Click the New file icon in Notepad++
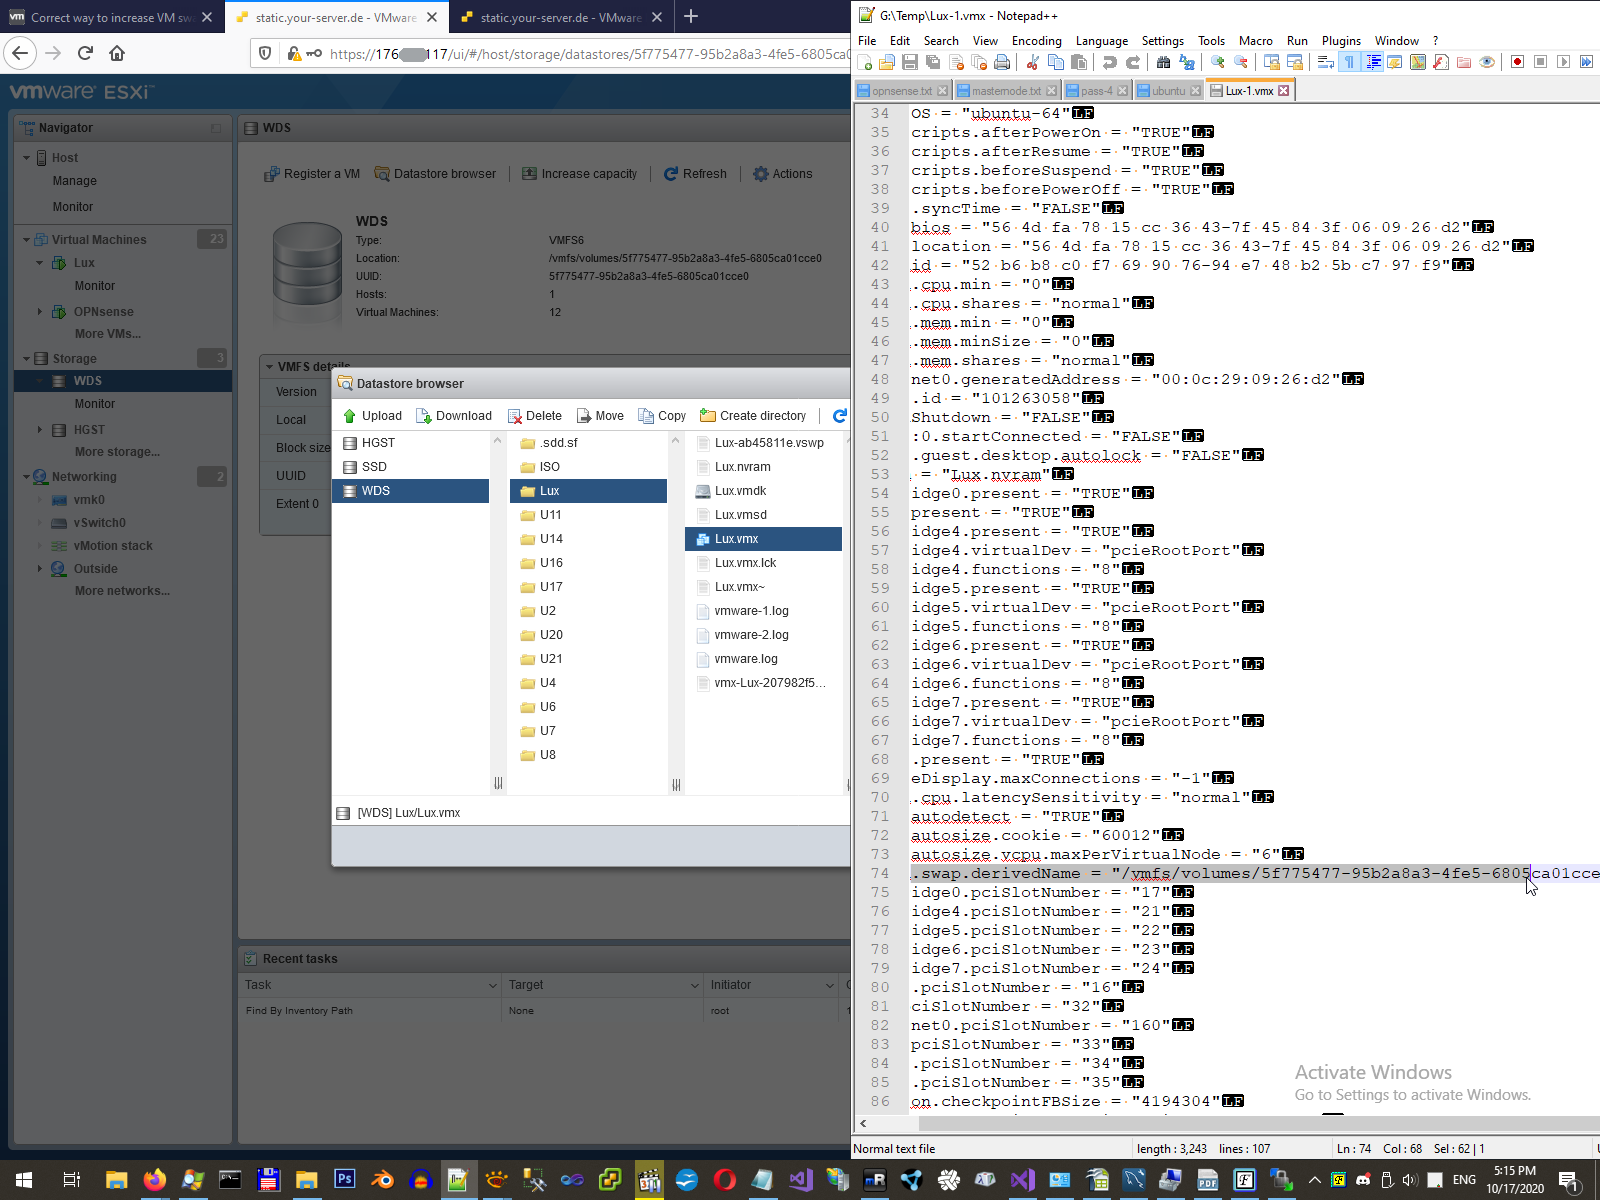The image size is (1600, 1200). coord(865,62)
